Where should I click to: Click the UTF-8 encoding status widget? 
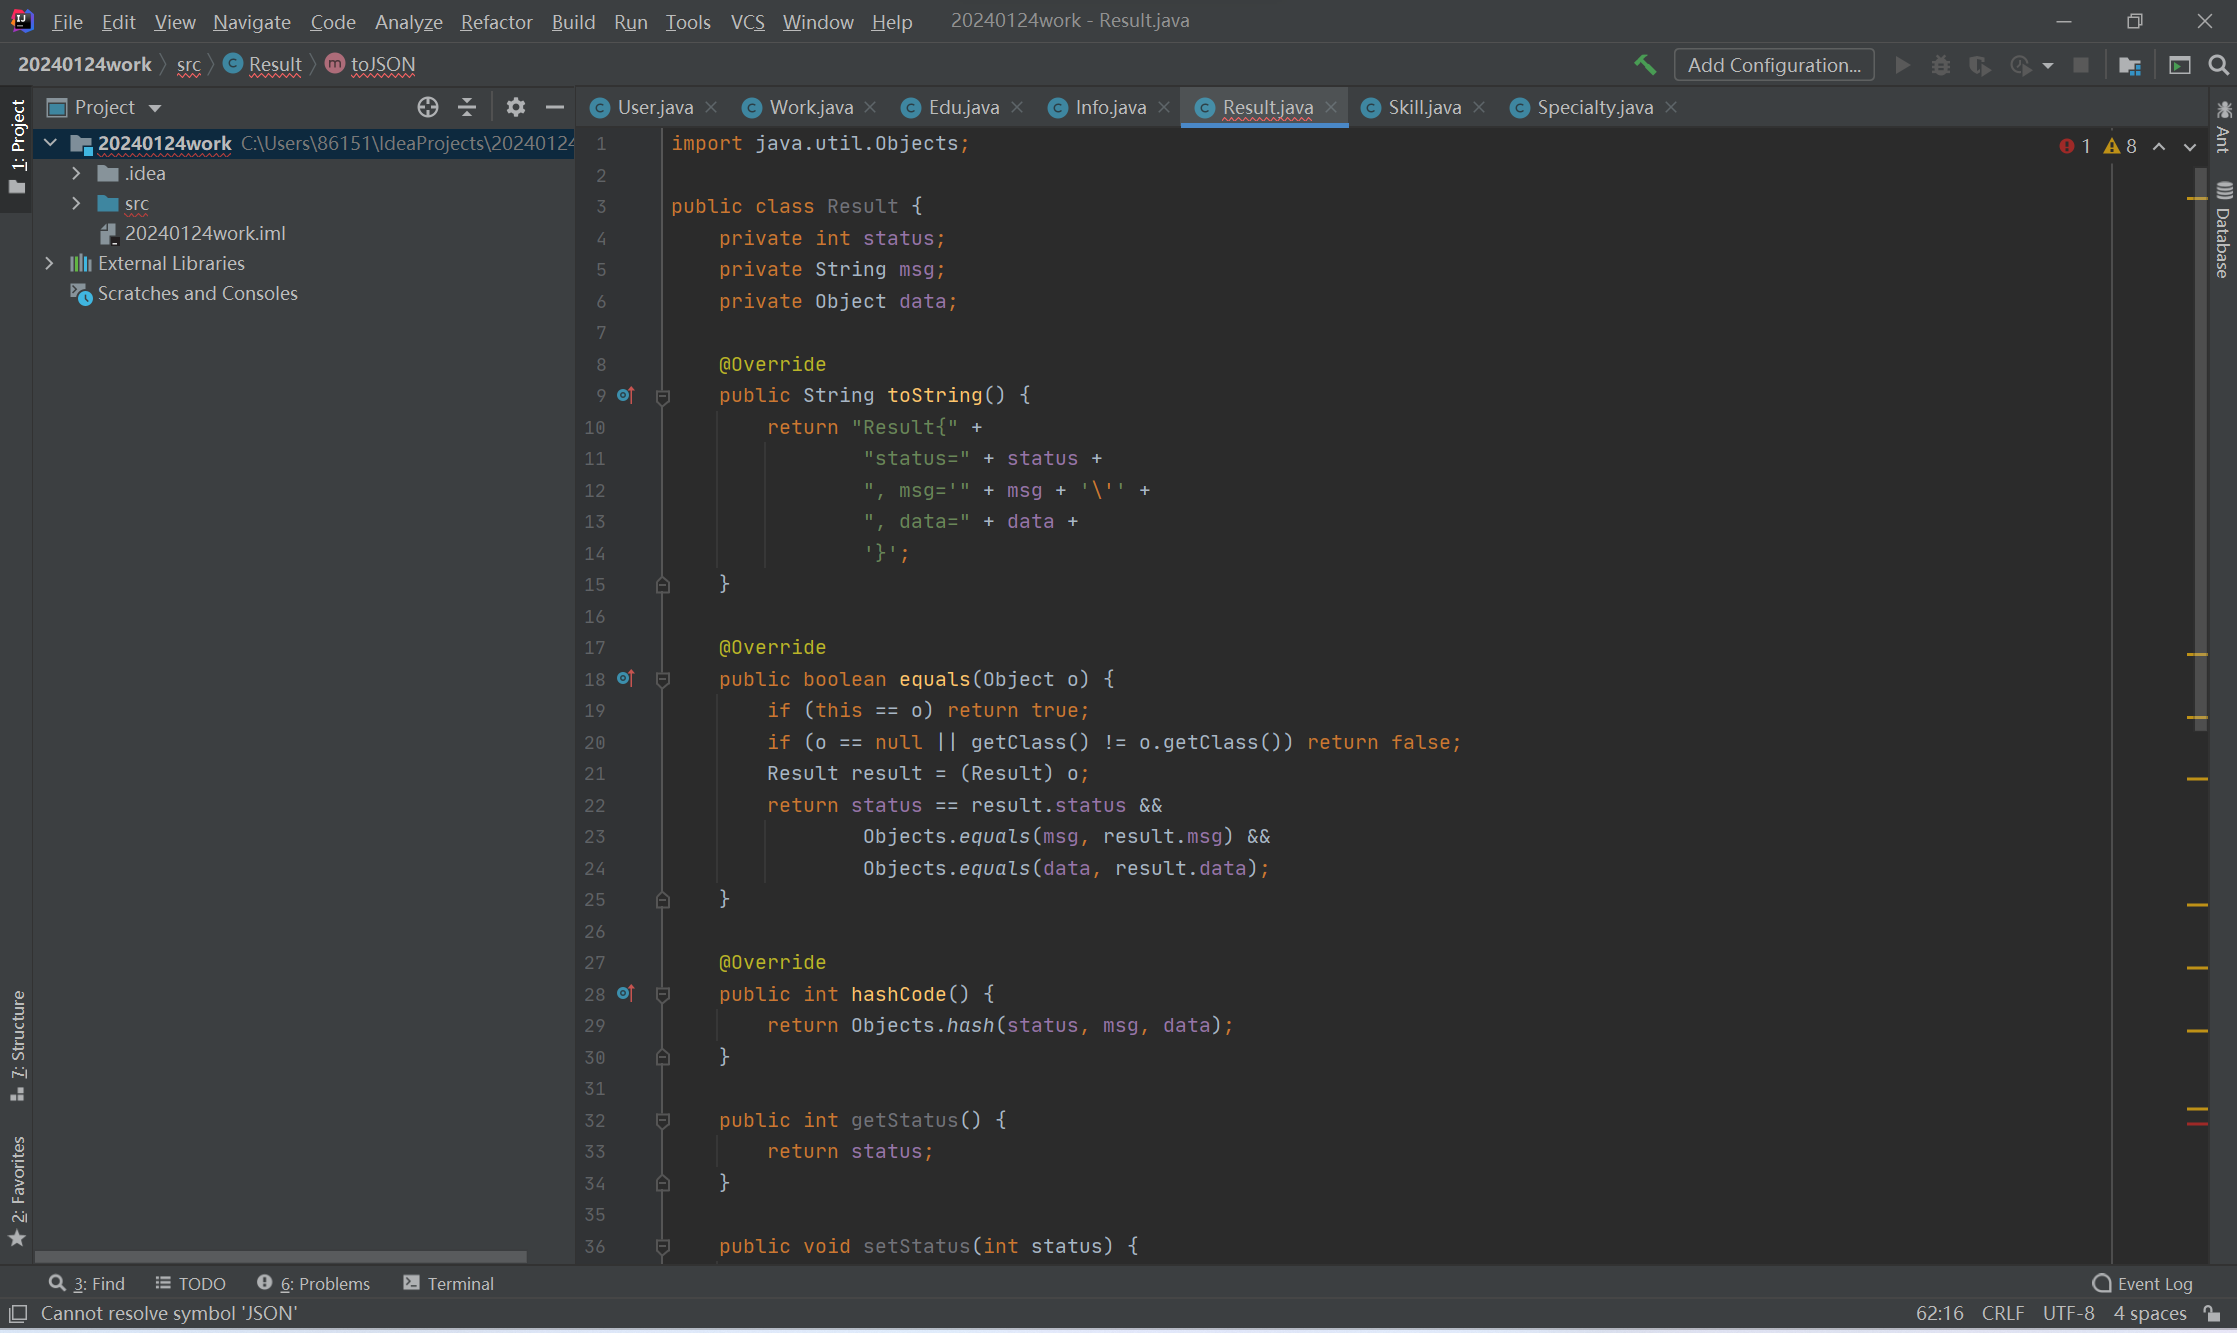tap(2067, 1313)
